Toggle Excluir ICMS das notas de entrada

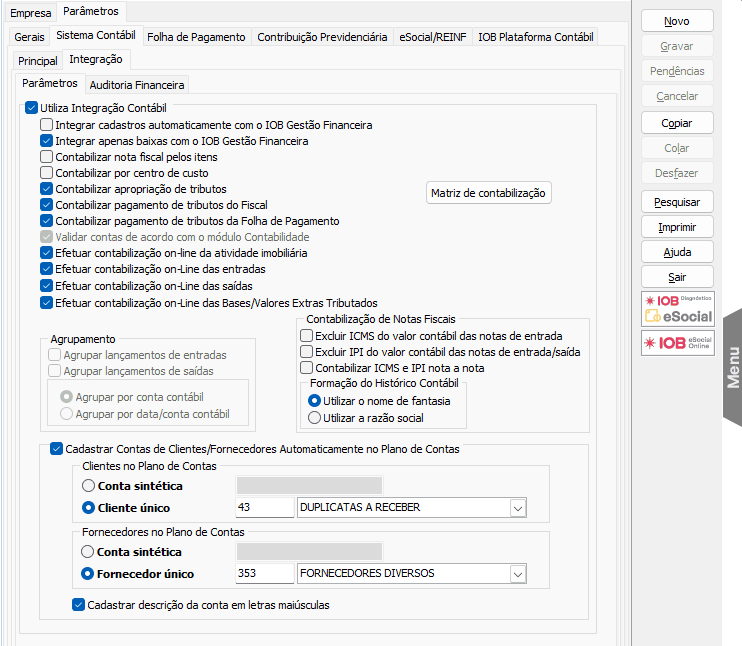coord(307,336)
